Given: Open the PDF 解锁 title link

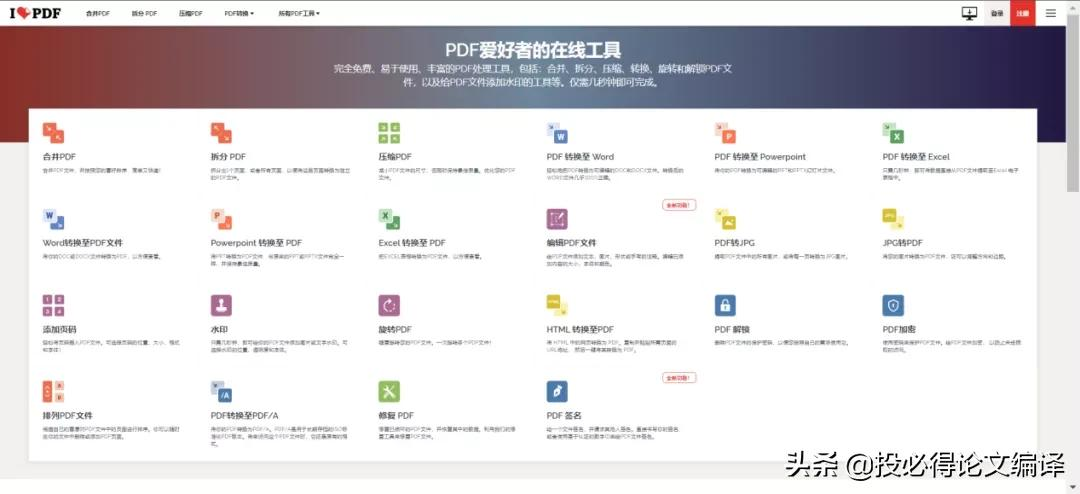Looking at the screenshot, I should tap(731, 329).
